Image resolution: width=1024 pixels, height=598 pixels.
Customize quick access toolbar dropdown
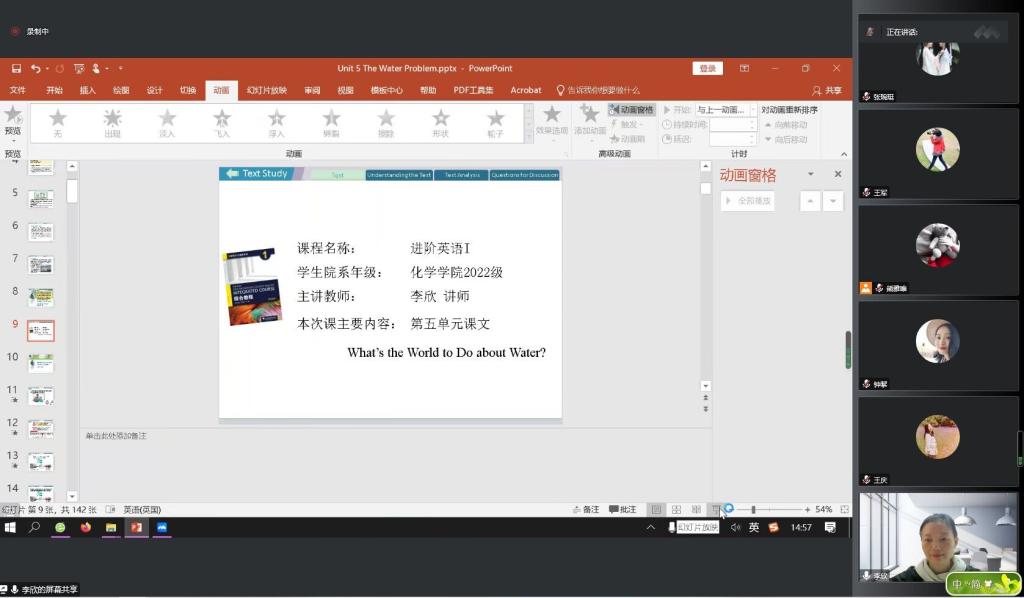(x=120, y=68)
